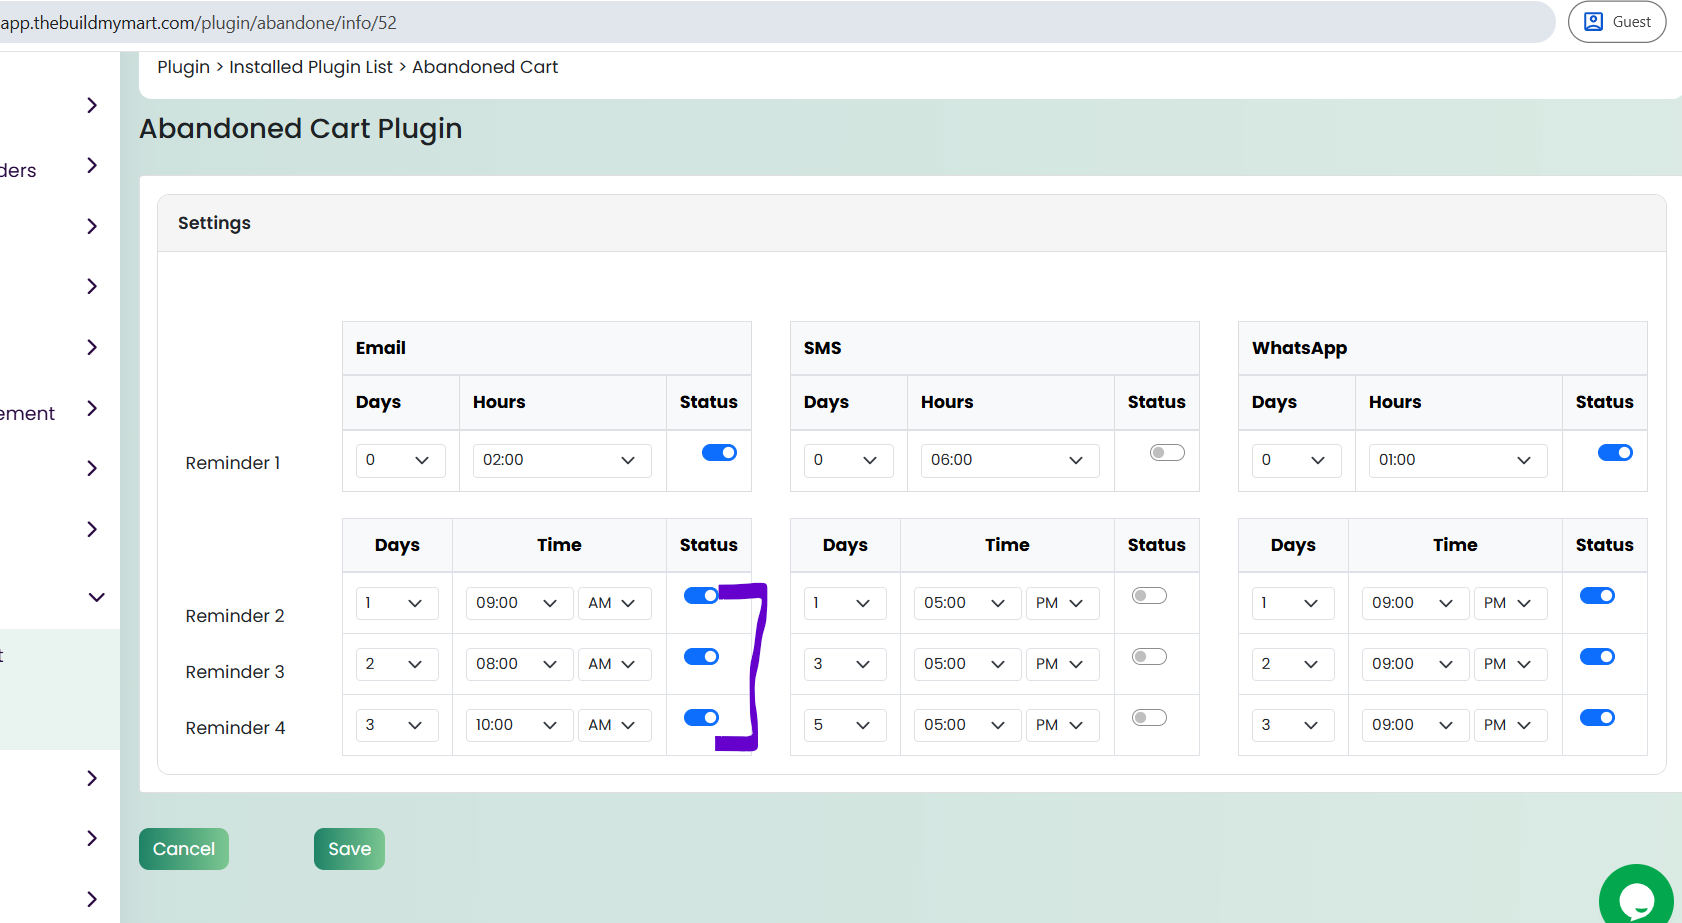
Task: Open SMS Reminder 1 Days dropdown
Action: point(848,460)
